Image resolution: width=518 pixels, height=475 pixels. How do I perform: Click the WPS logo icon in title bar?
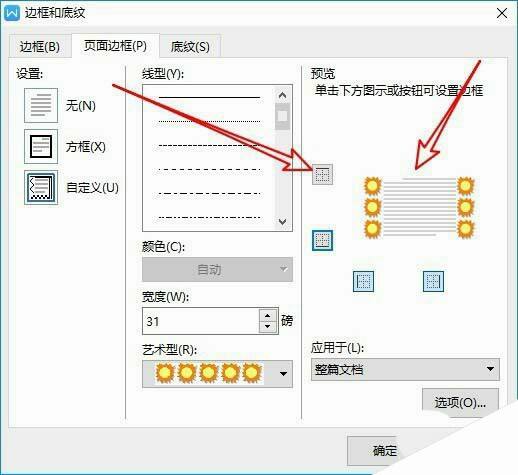point(13,13)
